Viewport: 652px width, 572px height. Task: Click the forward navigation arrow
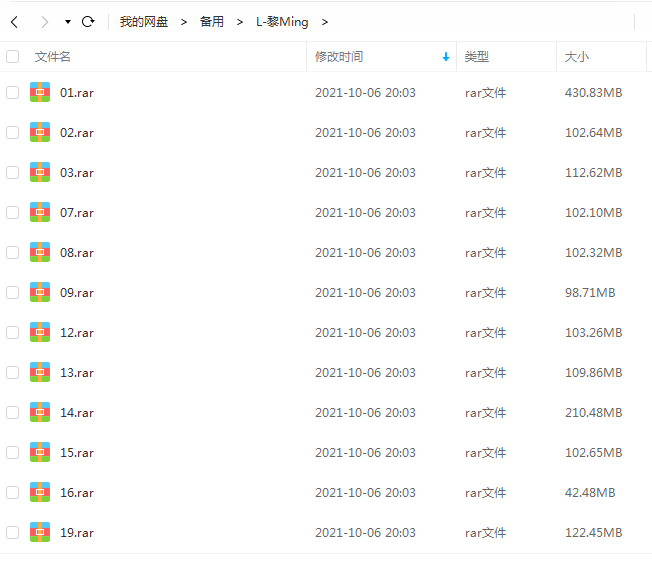[x=44, y=21]
